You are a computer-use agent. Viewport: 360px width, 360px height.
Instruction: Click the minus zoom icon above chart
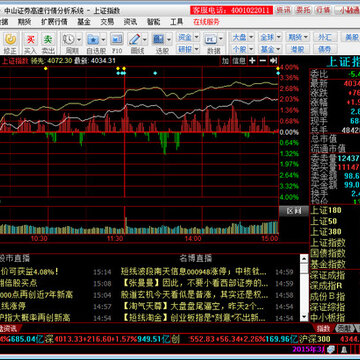click(x=263, y=61)
